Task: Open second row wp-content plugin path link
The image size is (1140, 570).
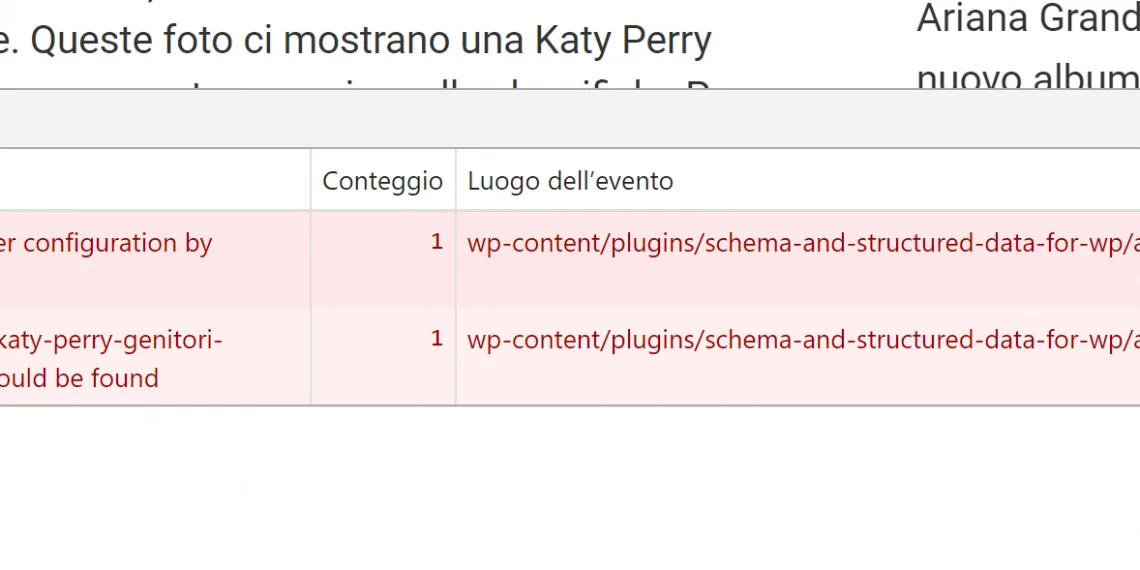Action: pos(802,340)
